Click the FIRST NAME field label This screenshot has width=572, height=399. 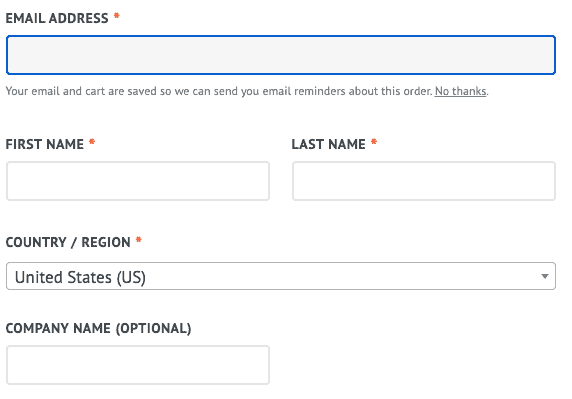(x=45, y=144)
